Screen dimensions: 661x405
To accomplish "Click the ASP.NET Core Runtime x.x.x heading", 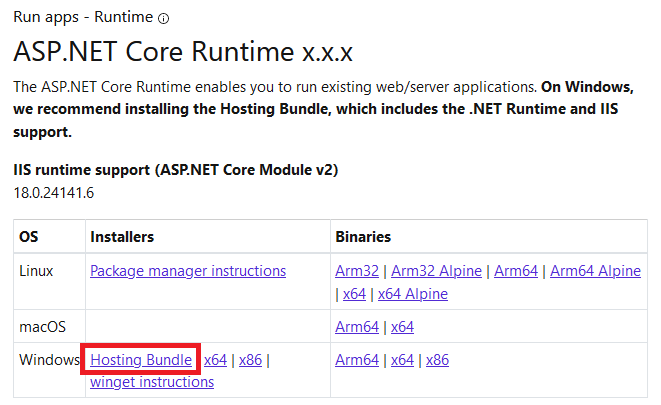I will 182,50.
